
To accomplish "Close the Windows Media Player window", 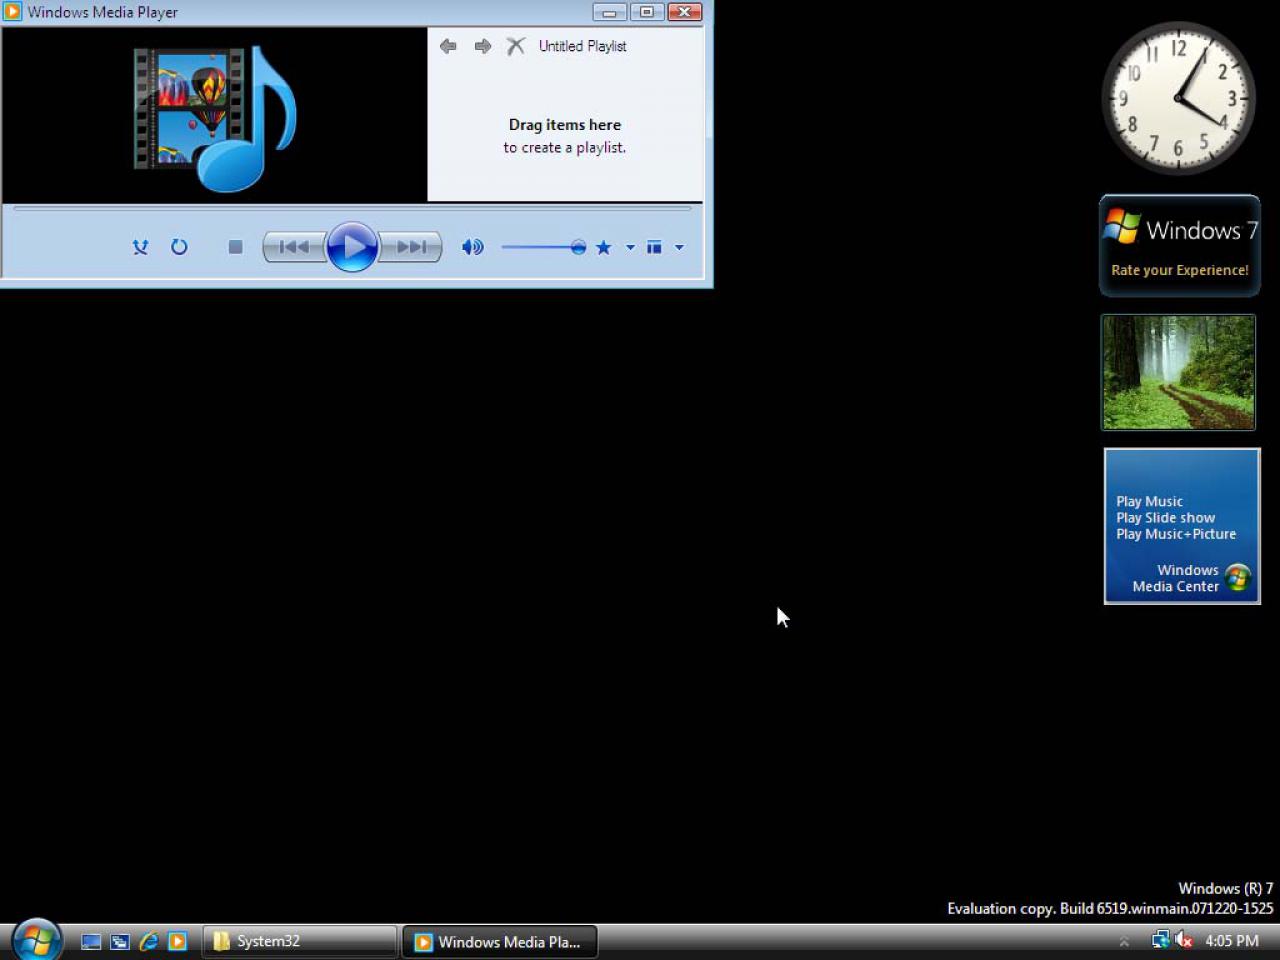I will 684,12.
